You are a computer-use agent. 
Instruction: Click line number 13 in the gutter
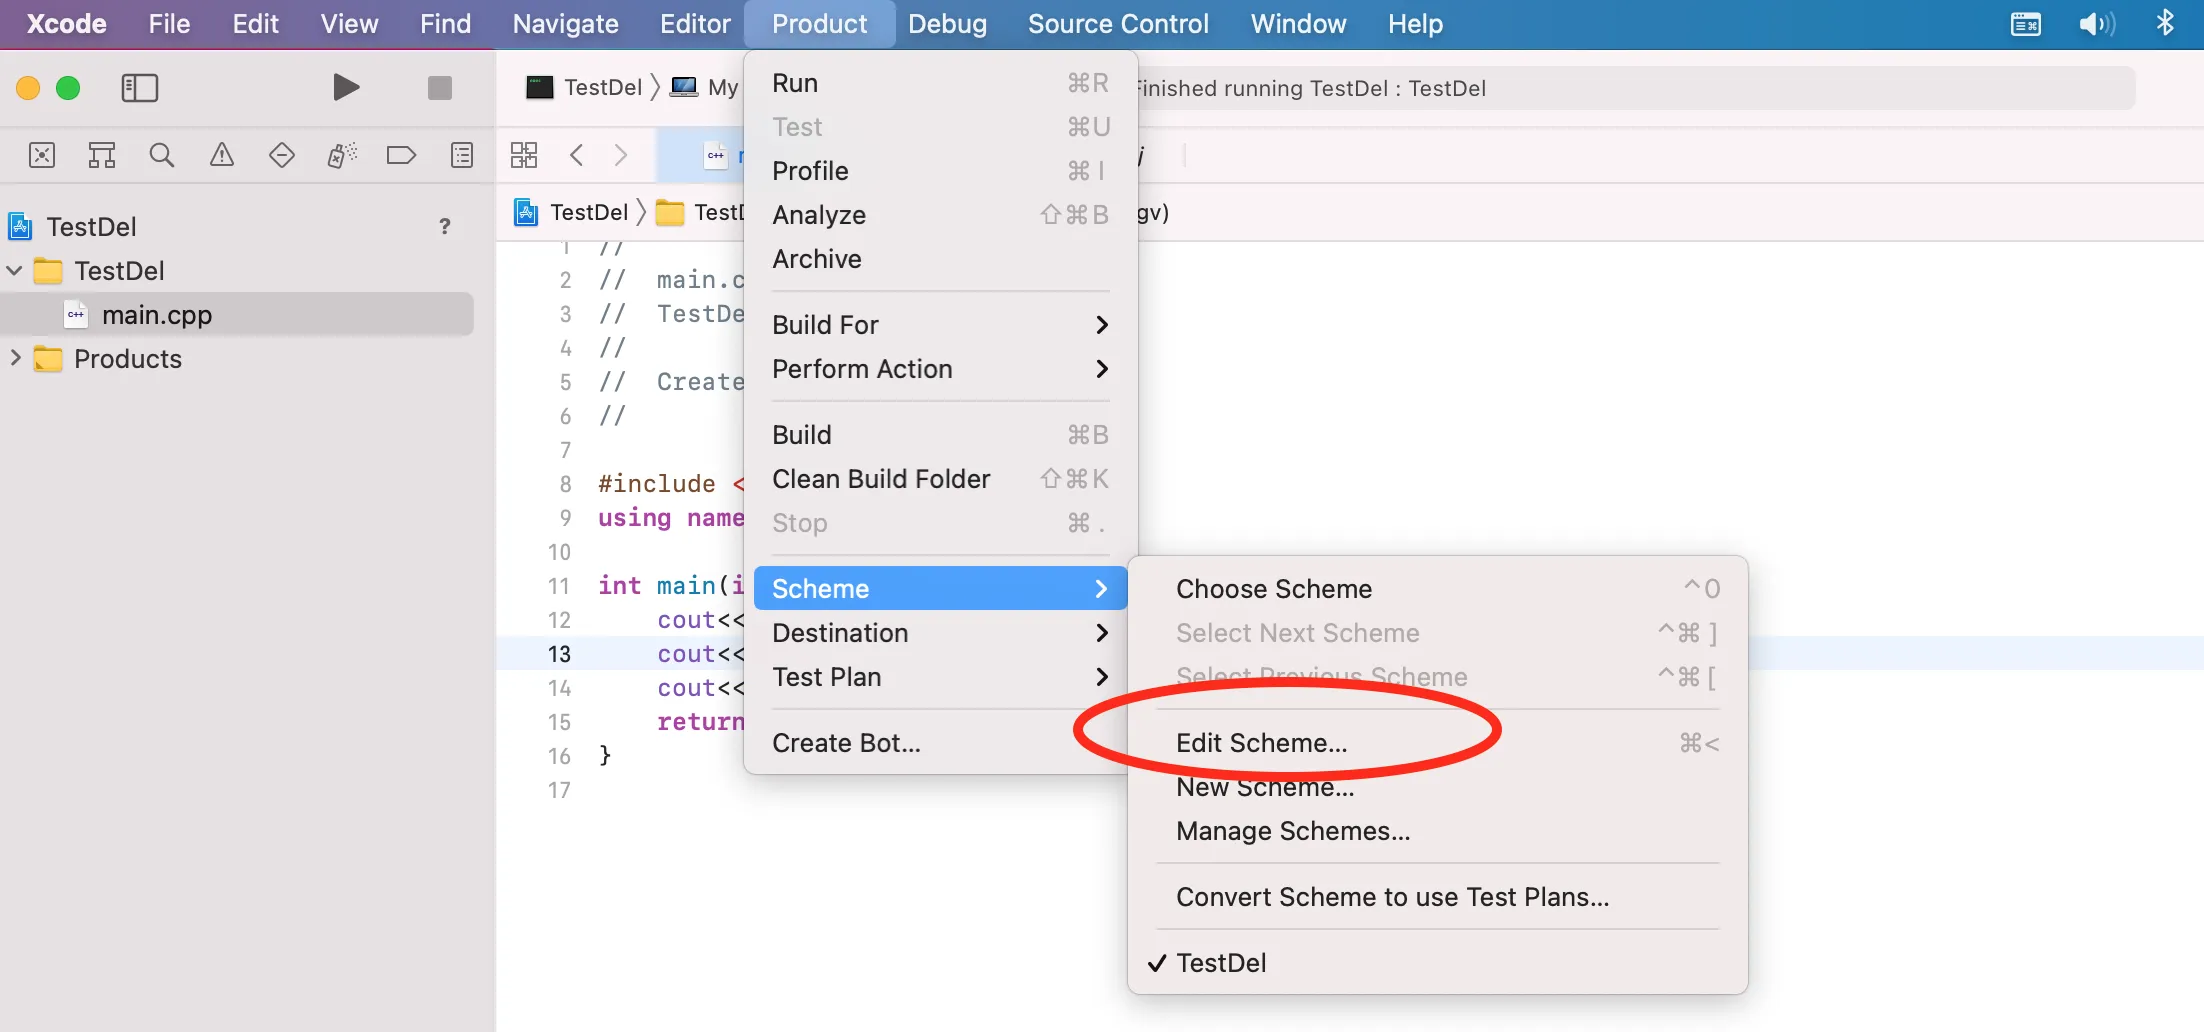click(559, 654)
